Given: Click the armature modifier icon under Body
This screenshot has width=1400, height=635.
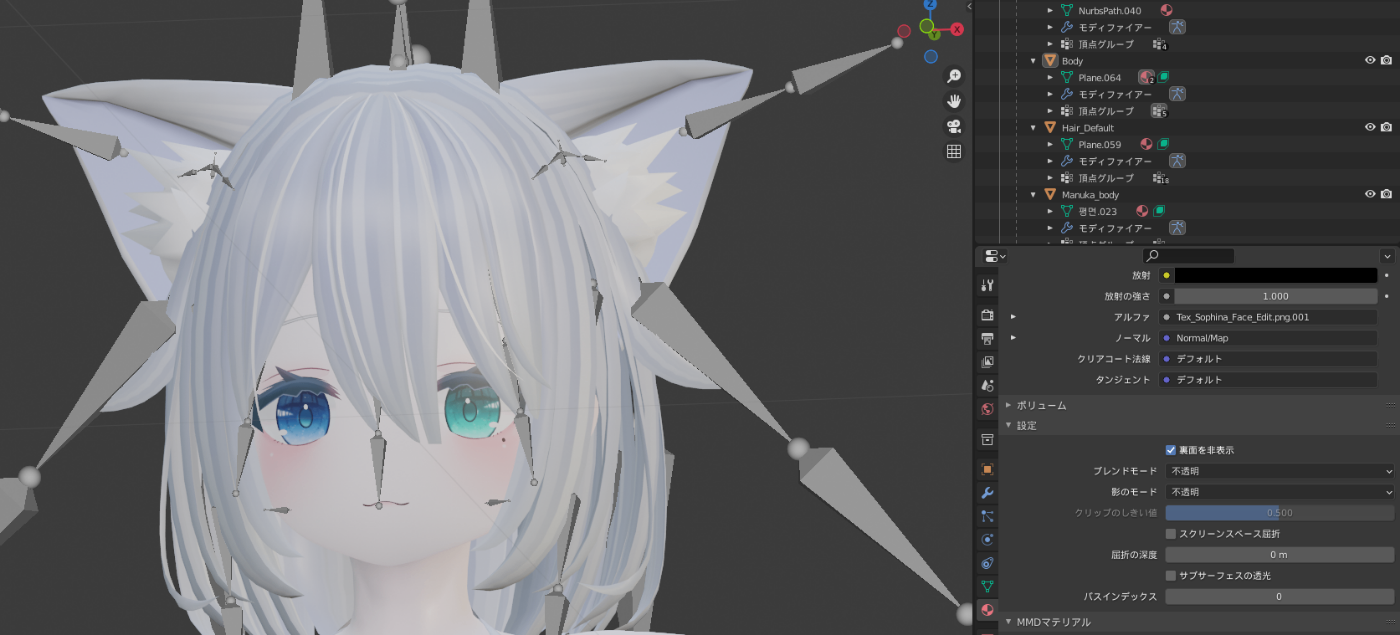Looking at the screenshot, I should [1178, 94].
